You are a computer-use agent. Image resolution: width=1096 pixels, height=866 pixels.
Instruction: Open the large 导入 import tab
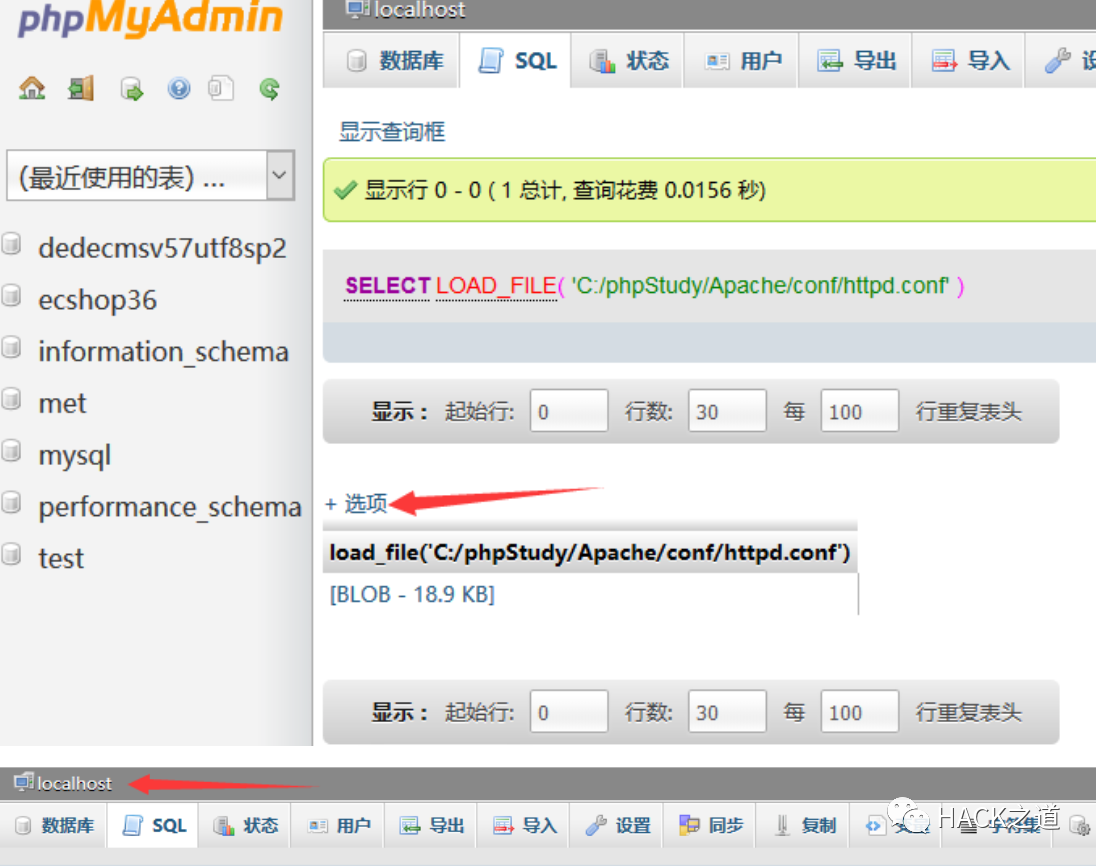[970, 61]
